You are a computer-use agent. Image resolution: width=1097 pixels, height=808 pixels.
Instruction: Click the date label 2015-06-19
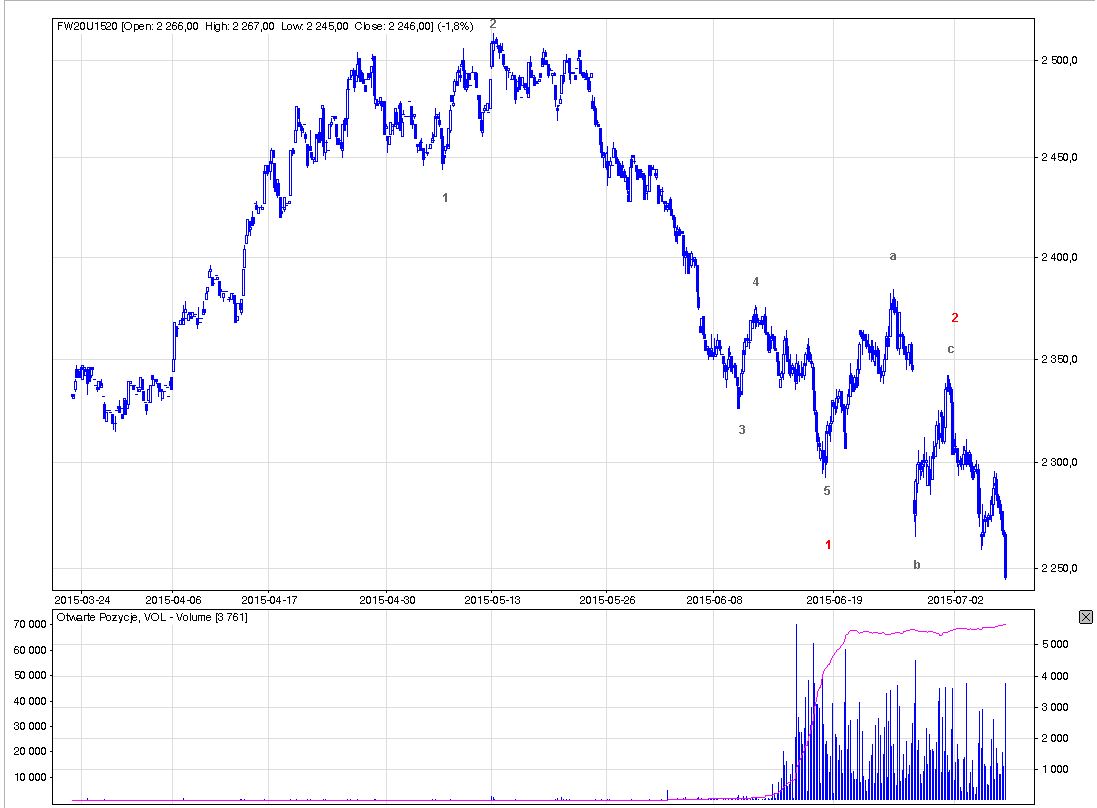[x=834, y=600]
